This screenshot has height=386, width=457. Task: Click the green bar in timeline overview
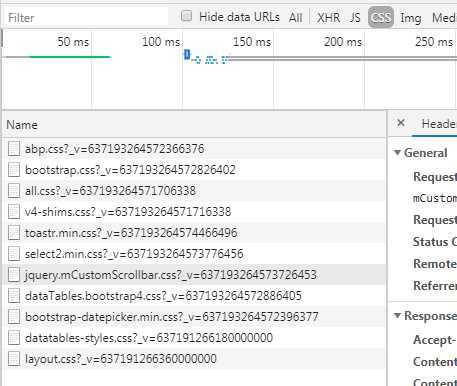point(71,57)
